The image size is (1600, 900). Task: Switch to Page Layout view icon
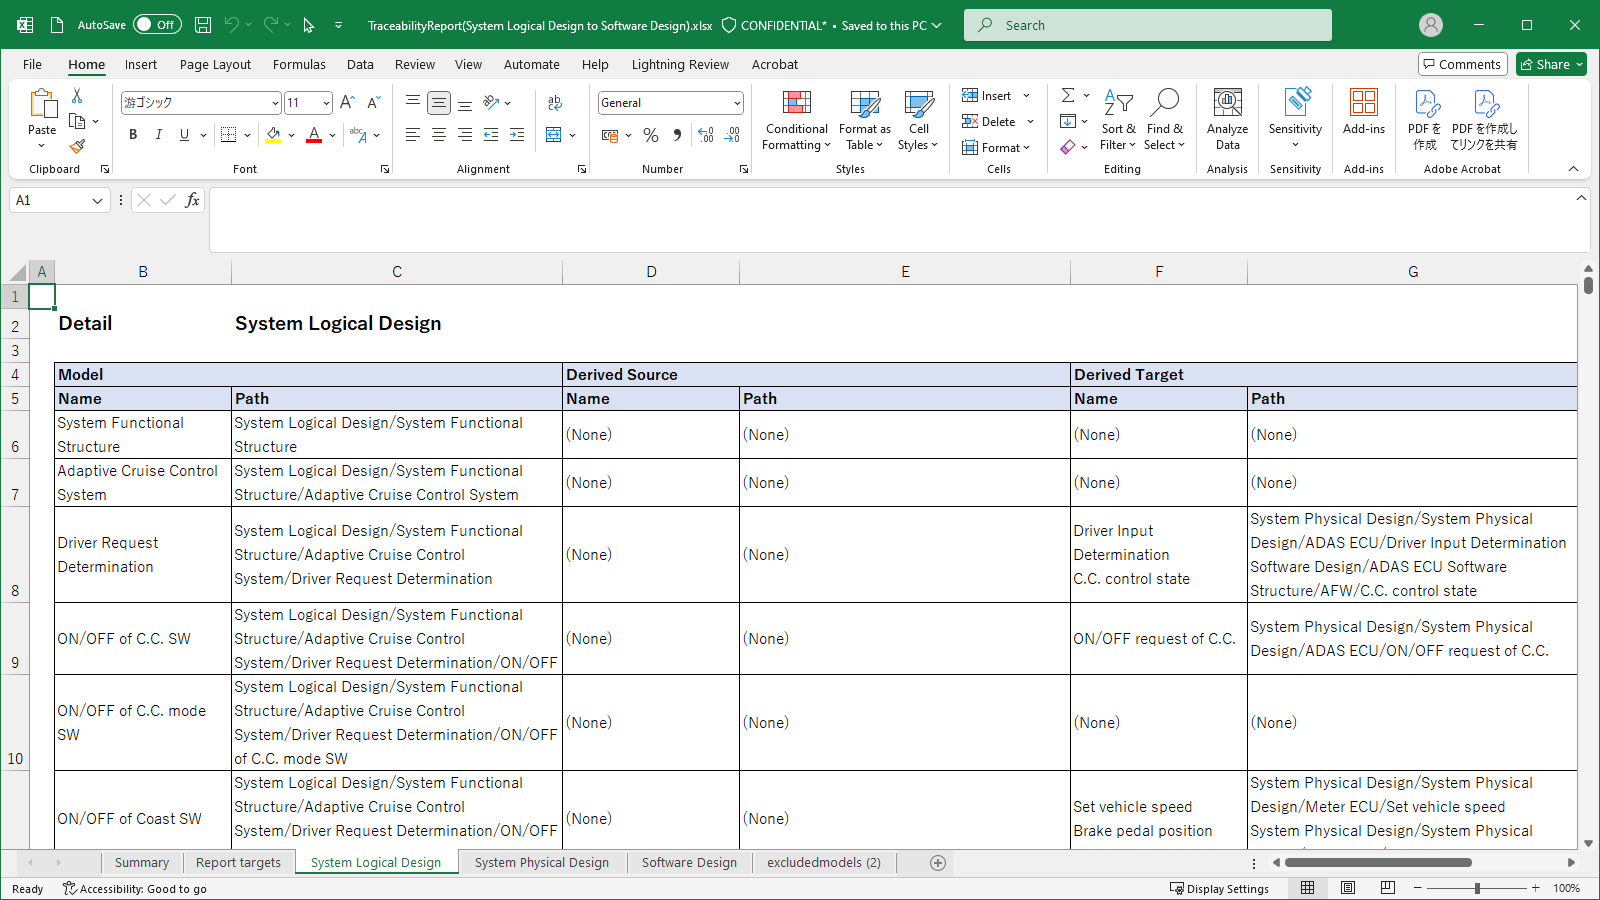click(1348, 888)
